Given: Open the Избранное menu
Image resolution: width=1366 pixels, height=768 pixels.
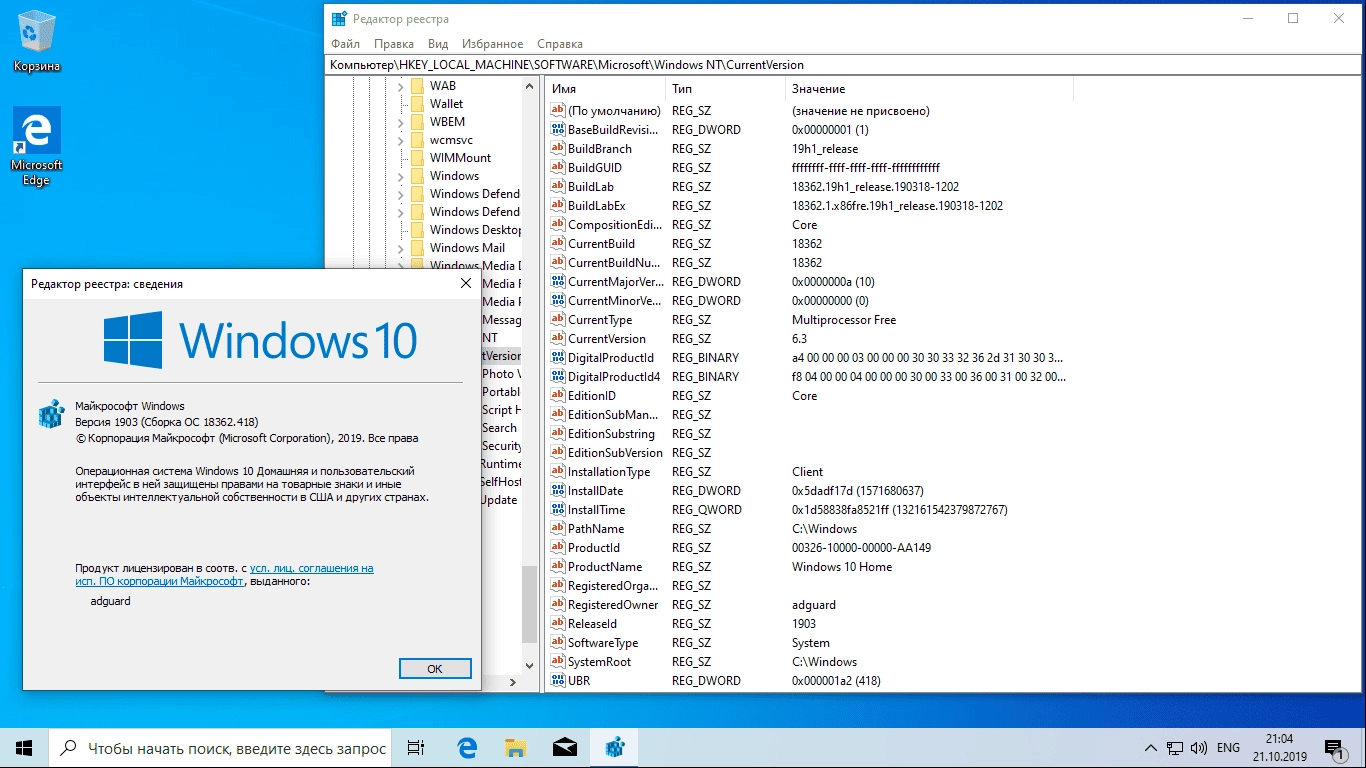Looking at the screenshot, I should click(x=493, y=44).
